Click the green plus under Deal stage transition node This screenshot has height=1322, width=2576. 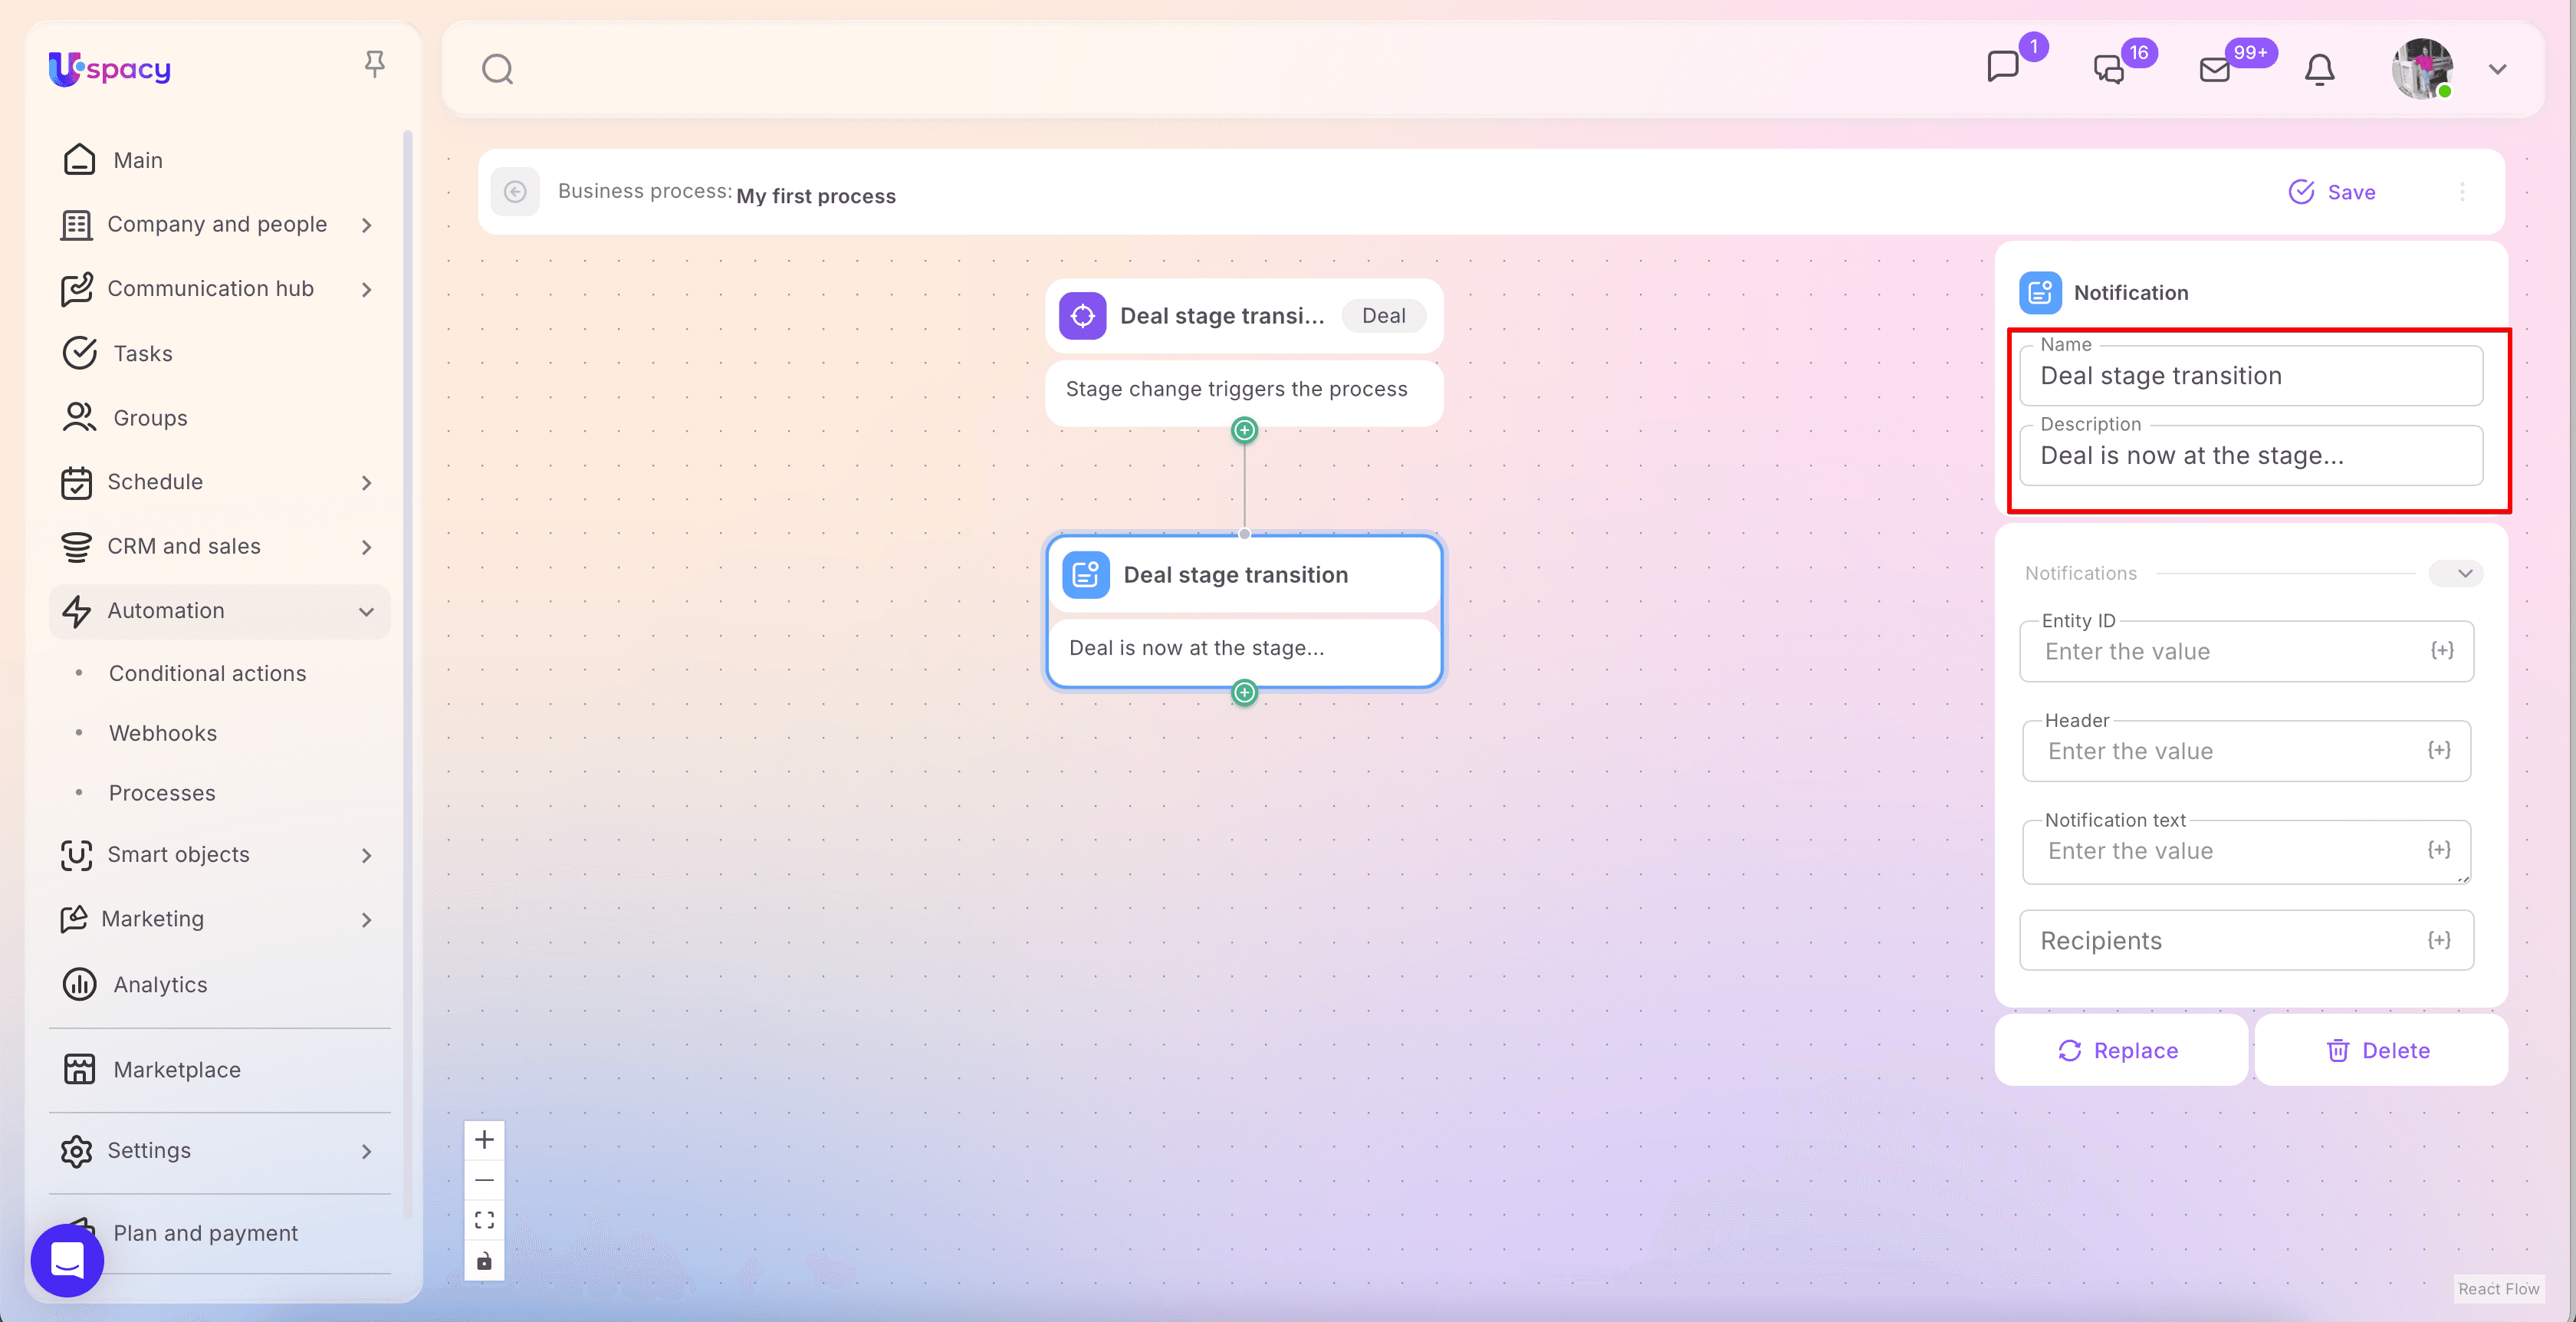pyautogui.click(x=1244, y=692)
